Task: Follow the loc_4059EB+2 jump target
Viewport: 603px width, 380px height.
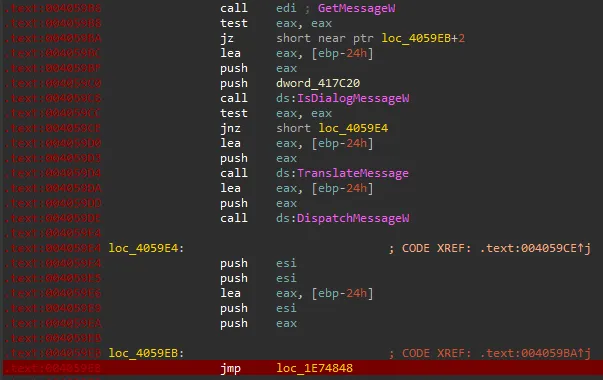Action: [423, 38]
